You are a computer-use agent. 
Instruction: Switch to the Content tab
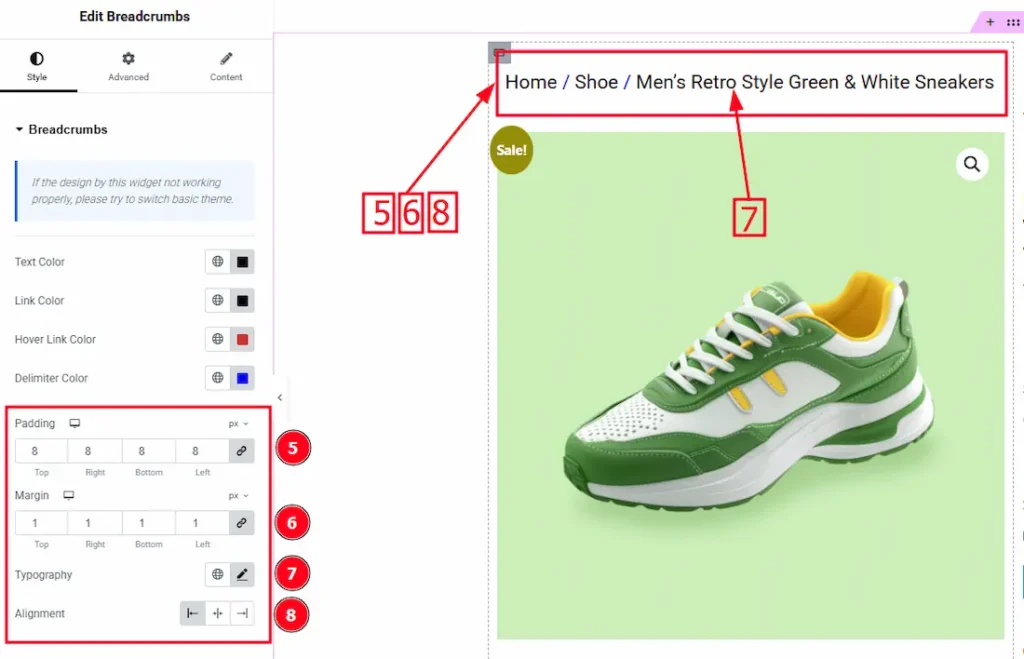[x=226, y=66]
